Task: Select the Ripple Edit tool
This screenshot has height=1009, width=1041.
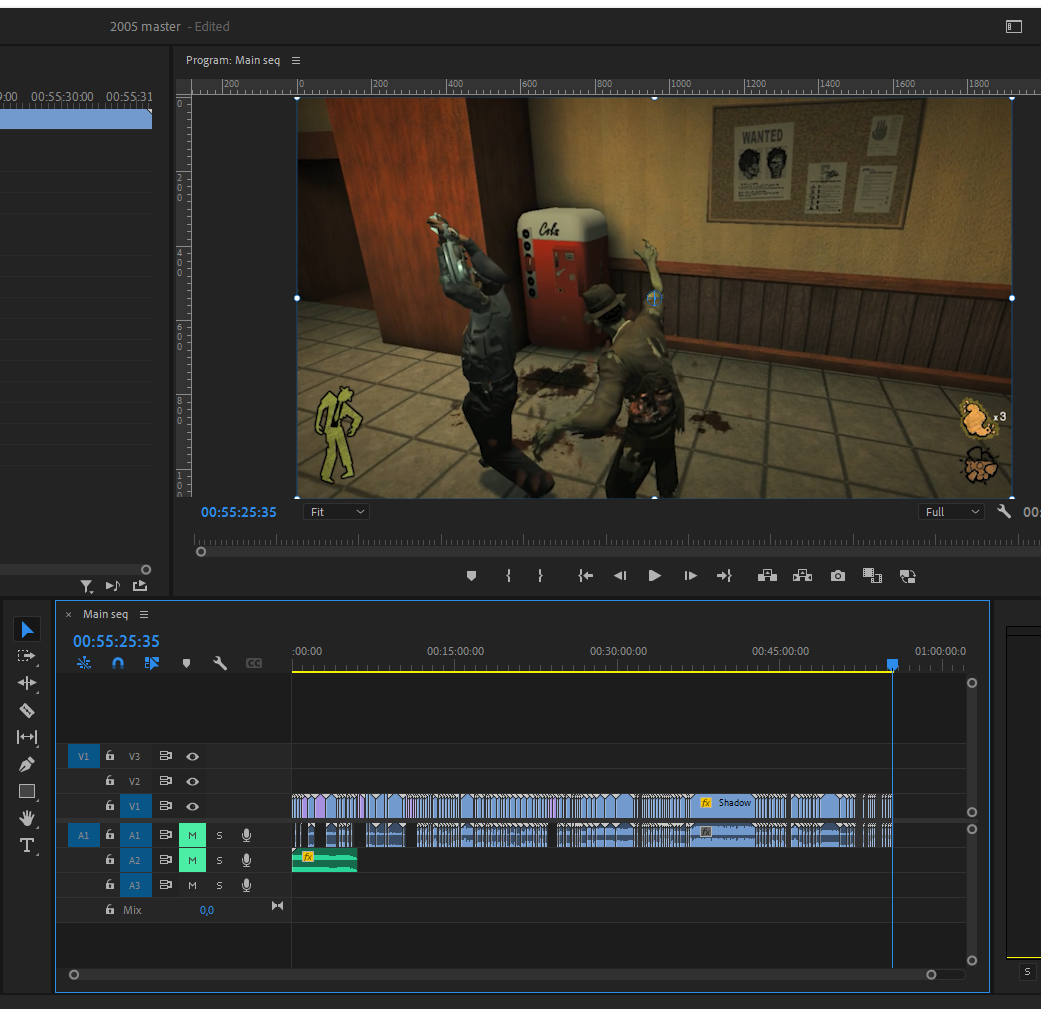Action: click(x=27, y=683)
